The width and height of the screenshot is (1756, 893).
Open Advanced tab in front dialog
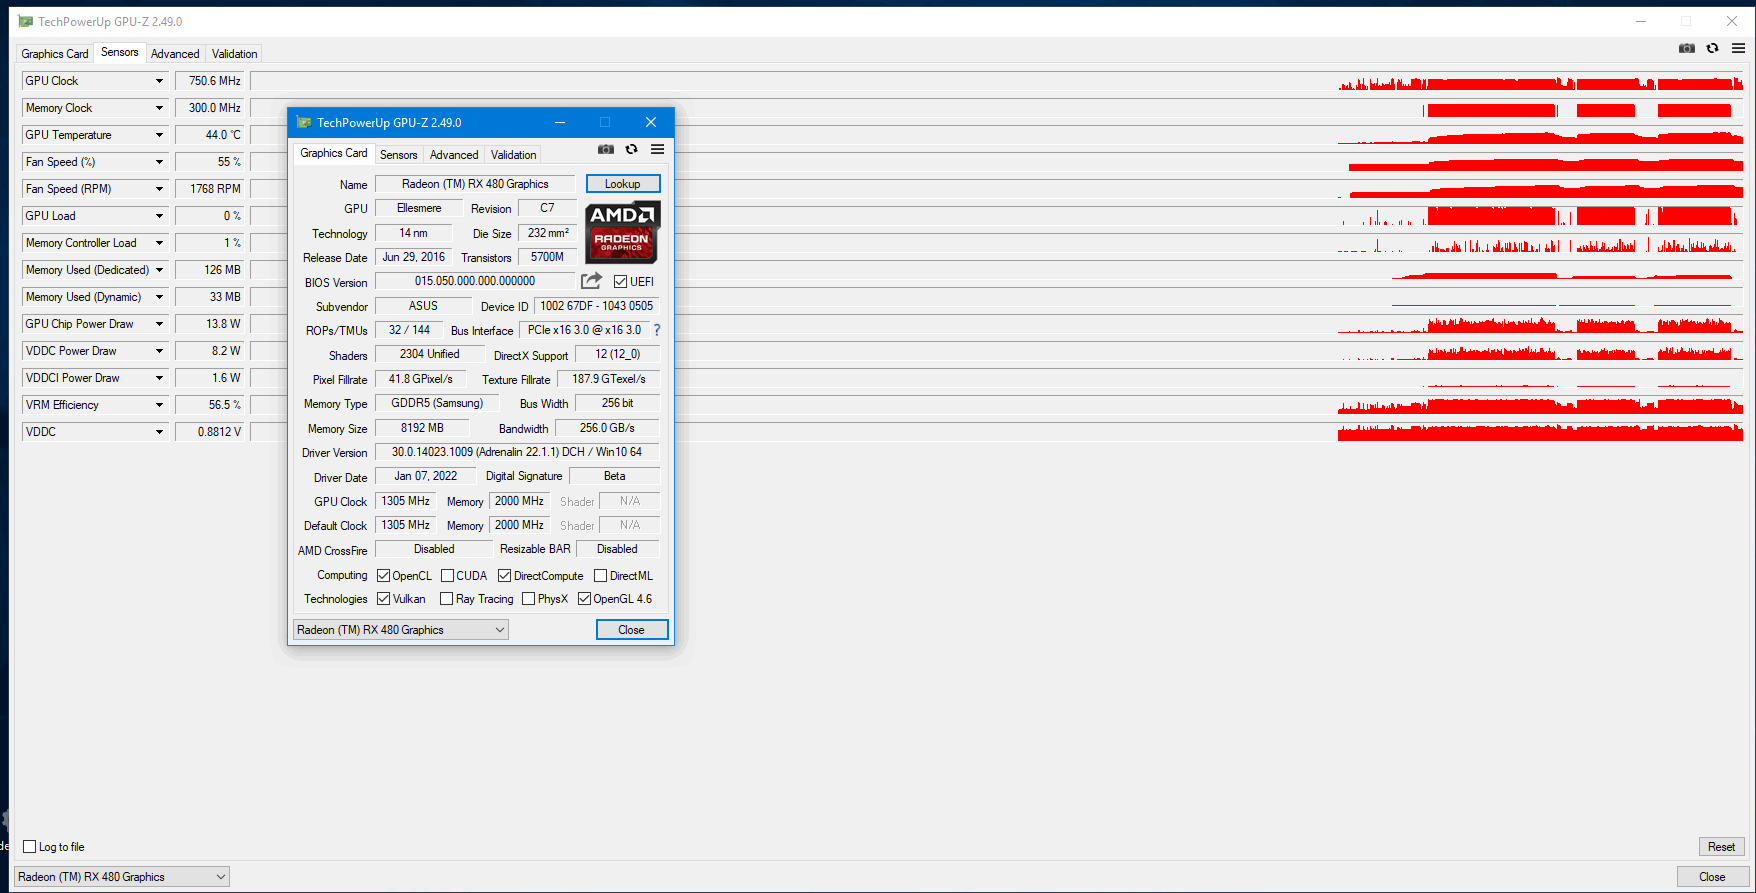pyautogui.click(x=454, y=155)
